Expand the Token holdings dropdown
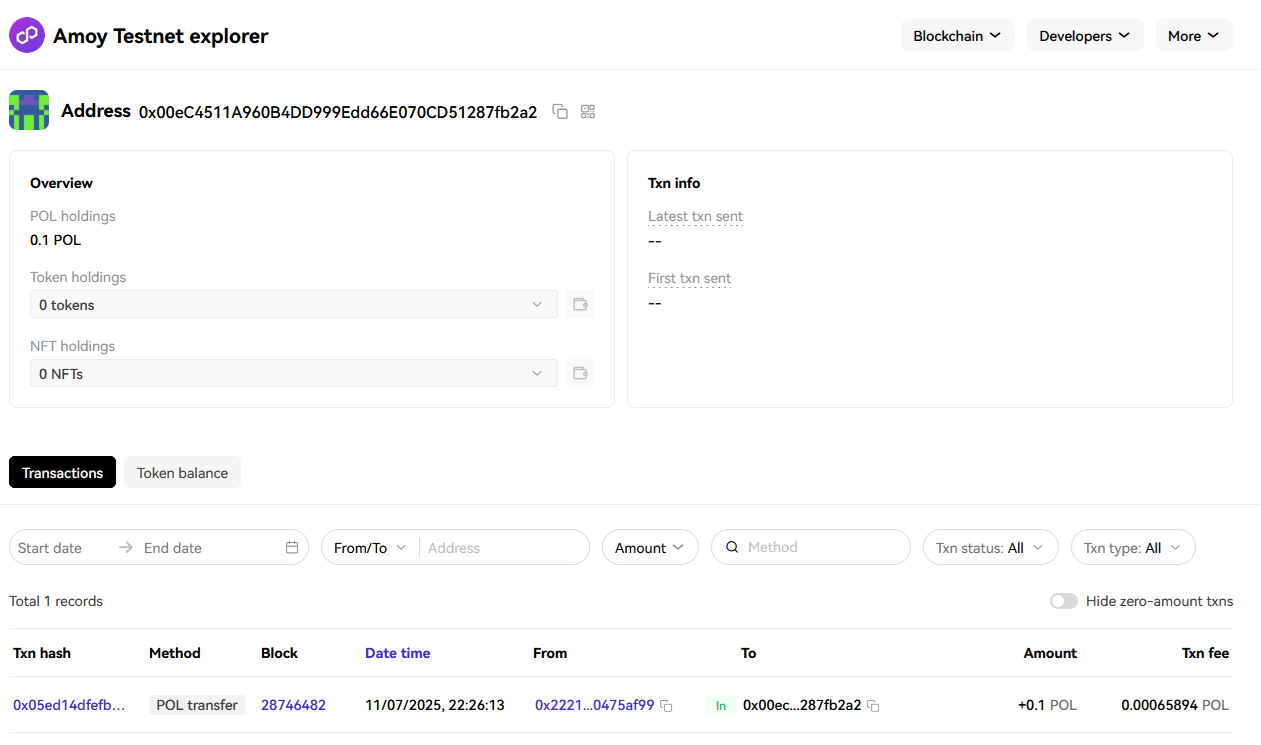Viewport: 1261px width, 745px height. point(293,304)
